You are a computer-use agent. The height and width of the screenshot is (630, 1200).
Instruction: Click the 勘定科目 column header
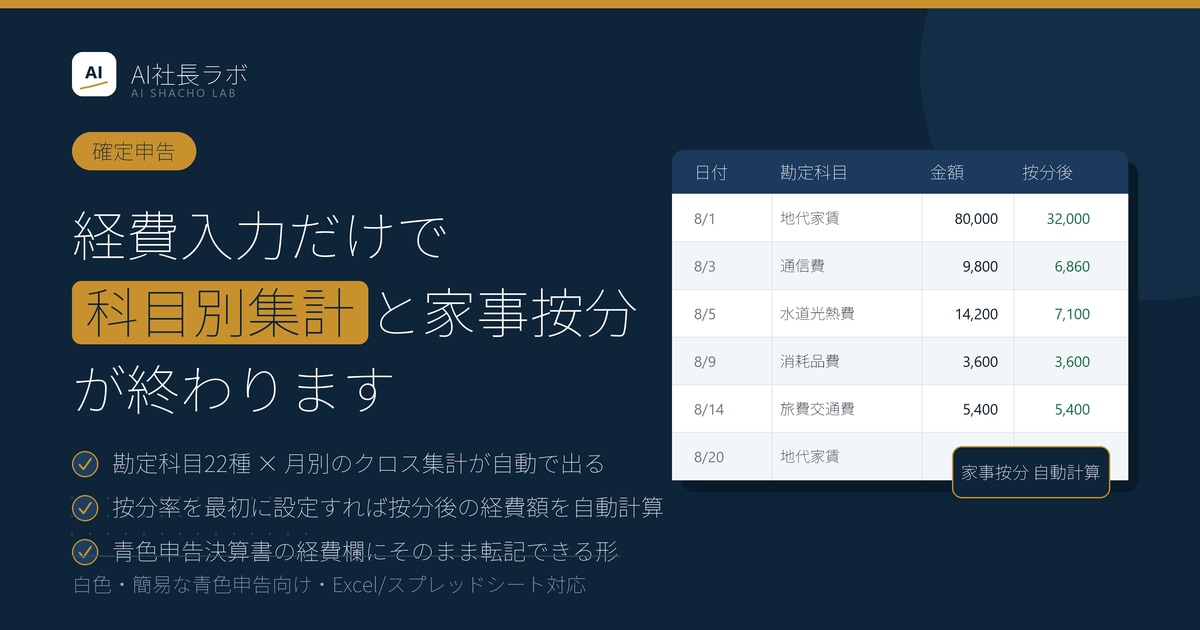814,173
